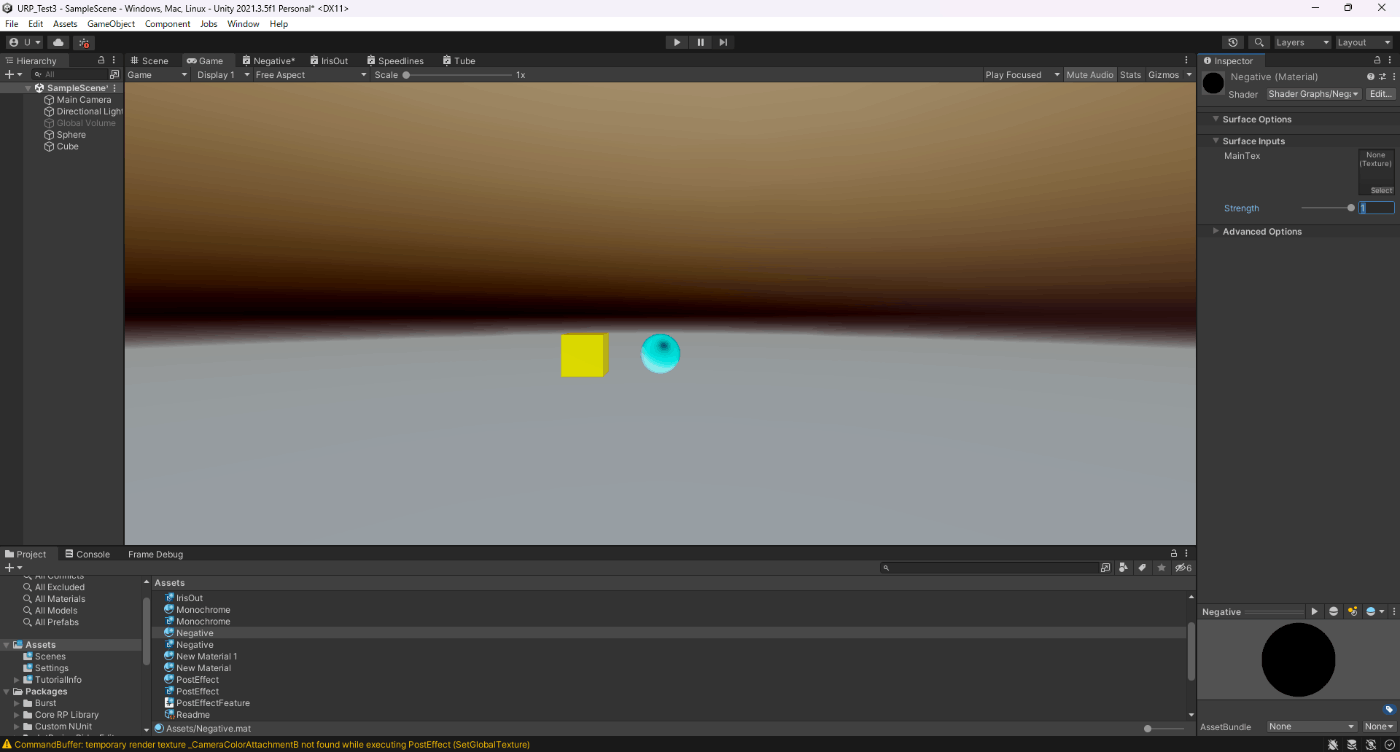Open the GameObject menu
1400x752 pixels.
111,24
